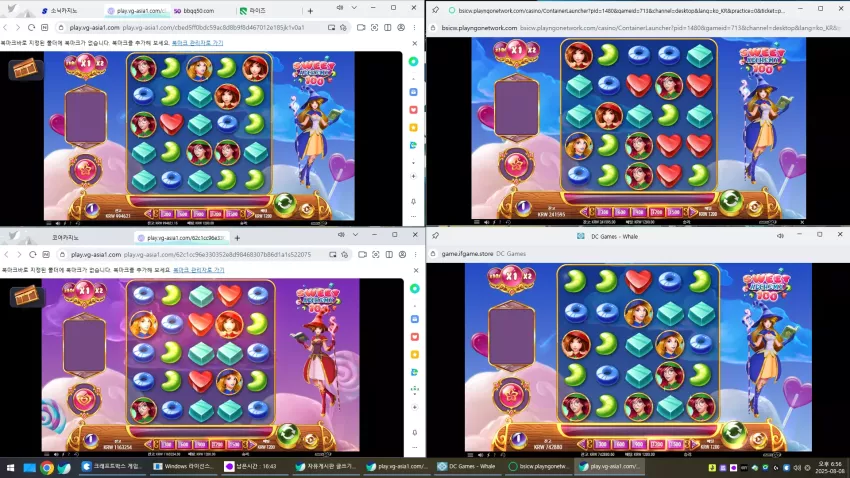Spin the reels in bottom-right game window
This screenshot has width=850, height=478.
point(733,433)
